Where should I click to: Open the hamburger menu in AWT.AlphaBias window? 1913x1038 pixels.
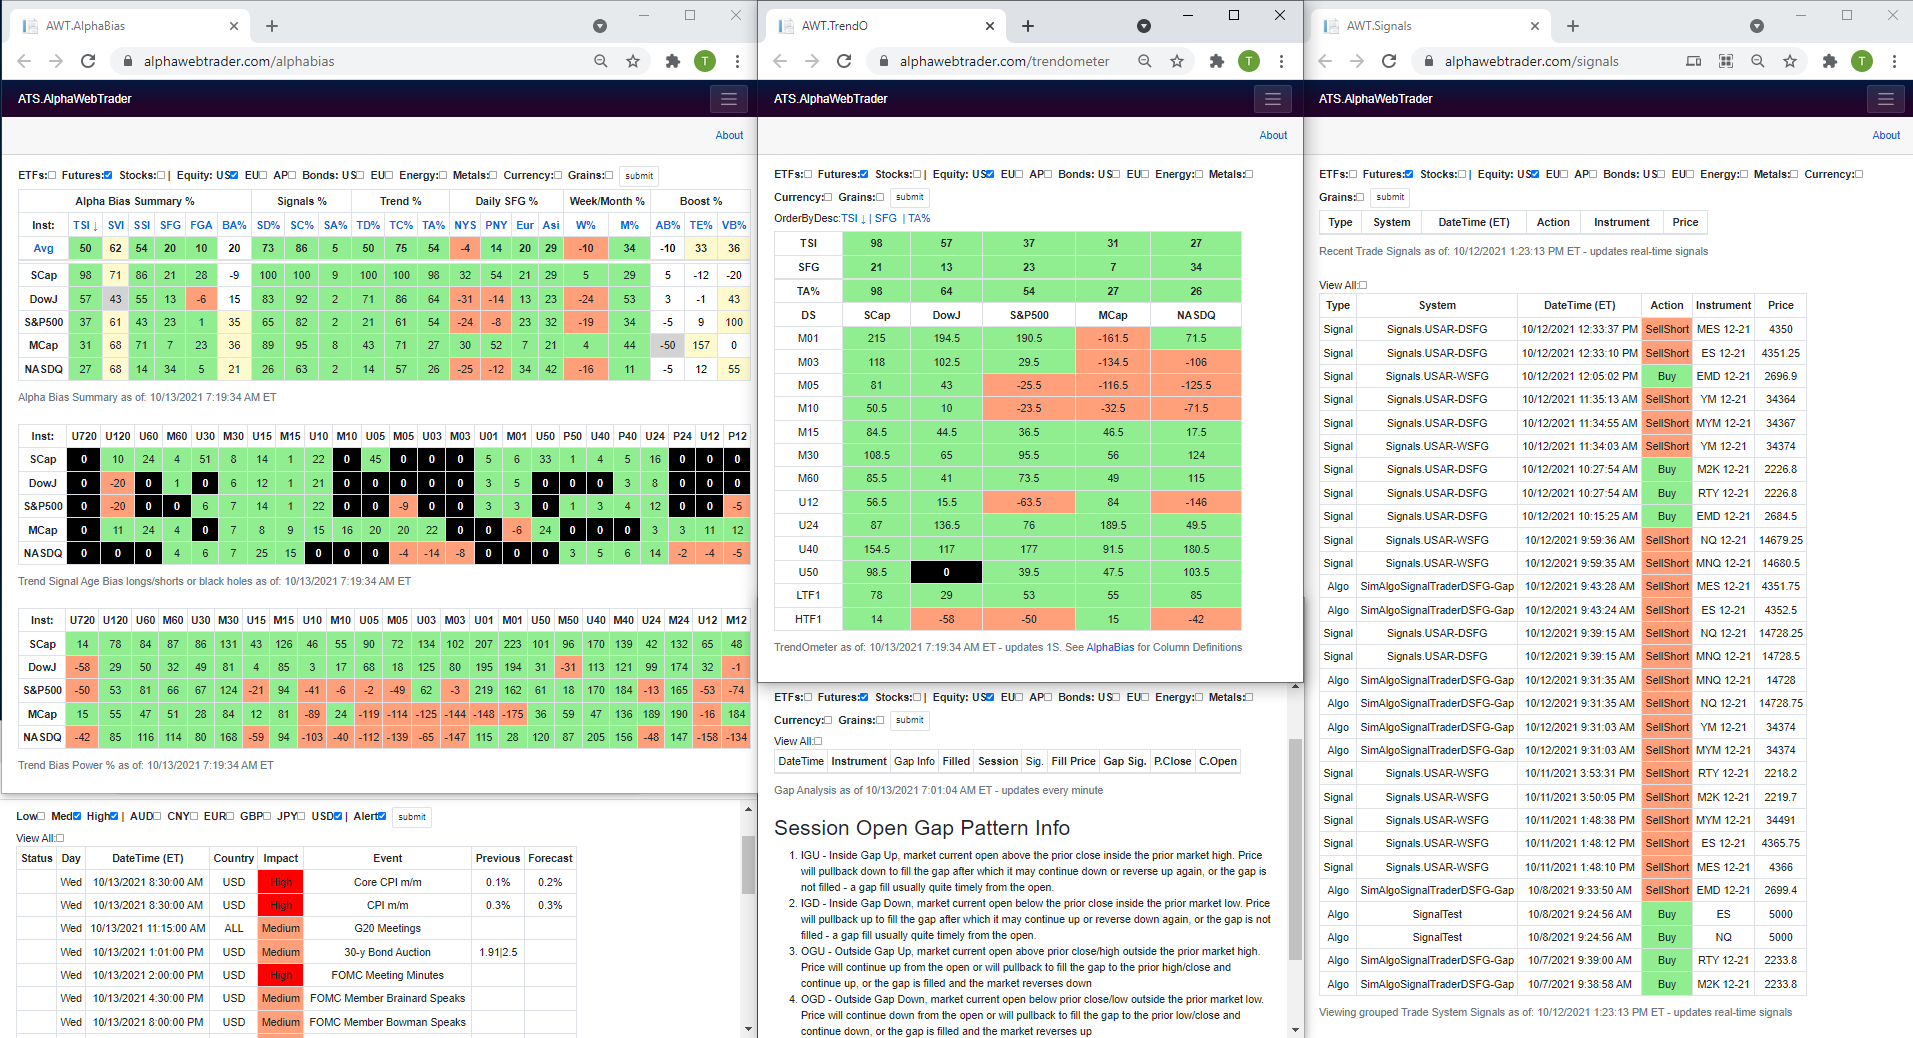[x=729, y=99]
